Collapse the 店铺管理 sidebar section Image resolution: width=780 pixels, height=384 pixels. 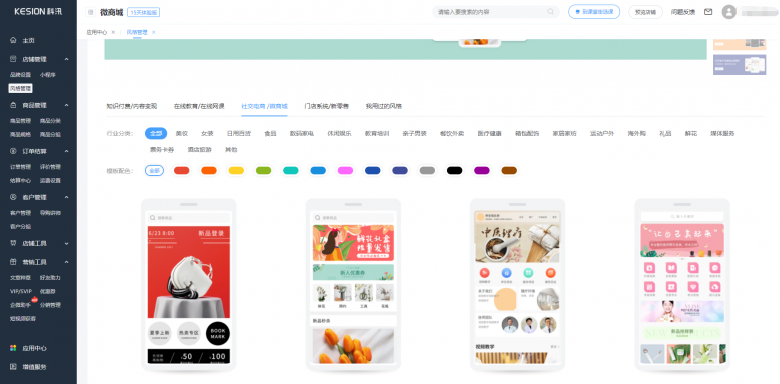coord(67,59)
